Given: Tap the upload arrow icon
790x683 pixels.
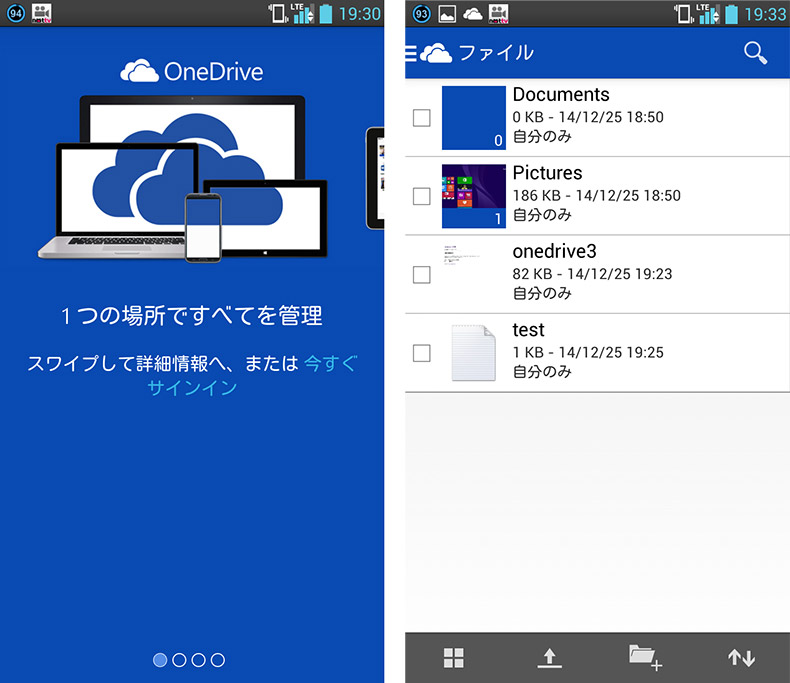Looking at the screenshot, I should coord(549,658).
